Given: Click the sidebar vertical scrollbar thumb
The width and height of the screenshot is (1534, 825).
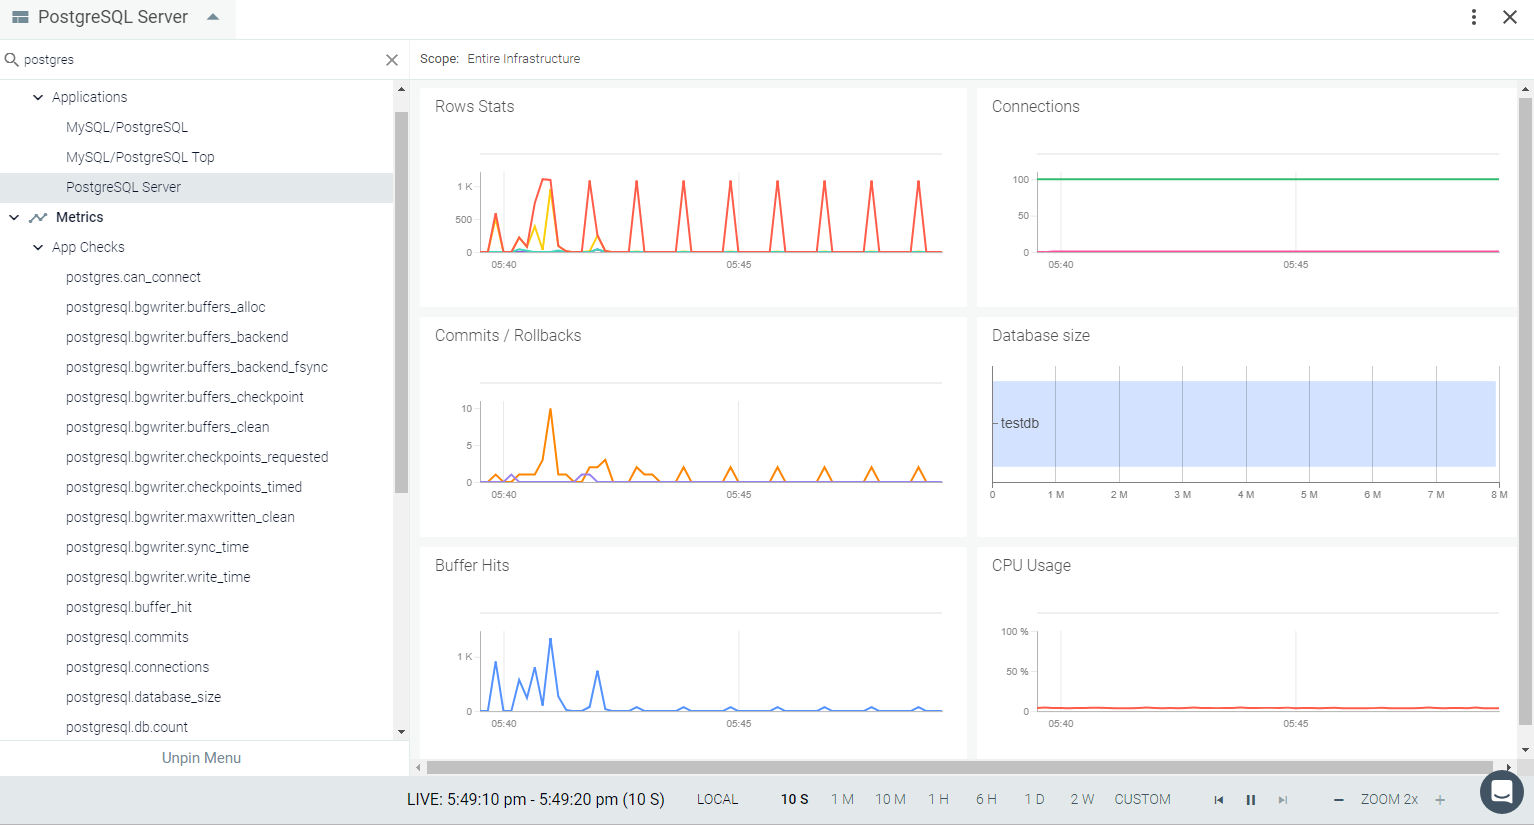Looking at the screenshot, I should (401, 302).
